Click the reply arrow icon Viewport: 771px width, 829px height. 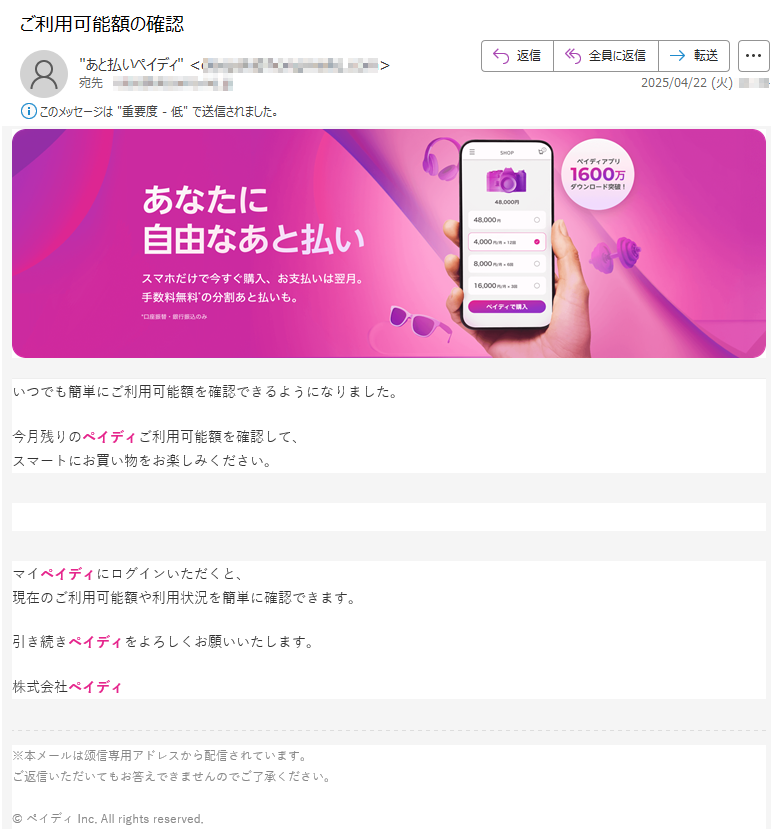(x=500, y=56)
